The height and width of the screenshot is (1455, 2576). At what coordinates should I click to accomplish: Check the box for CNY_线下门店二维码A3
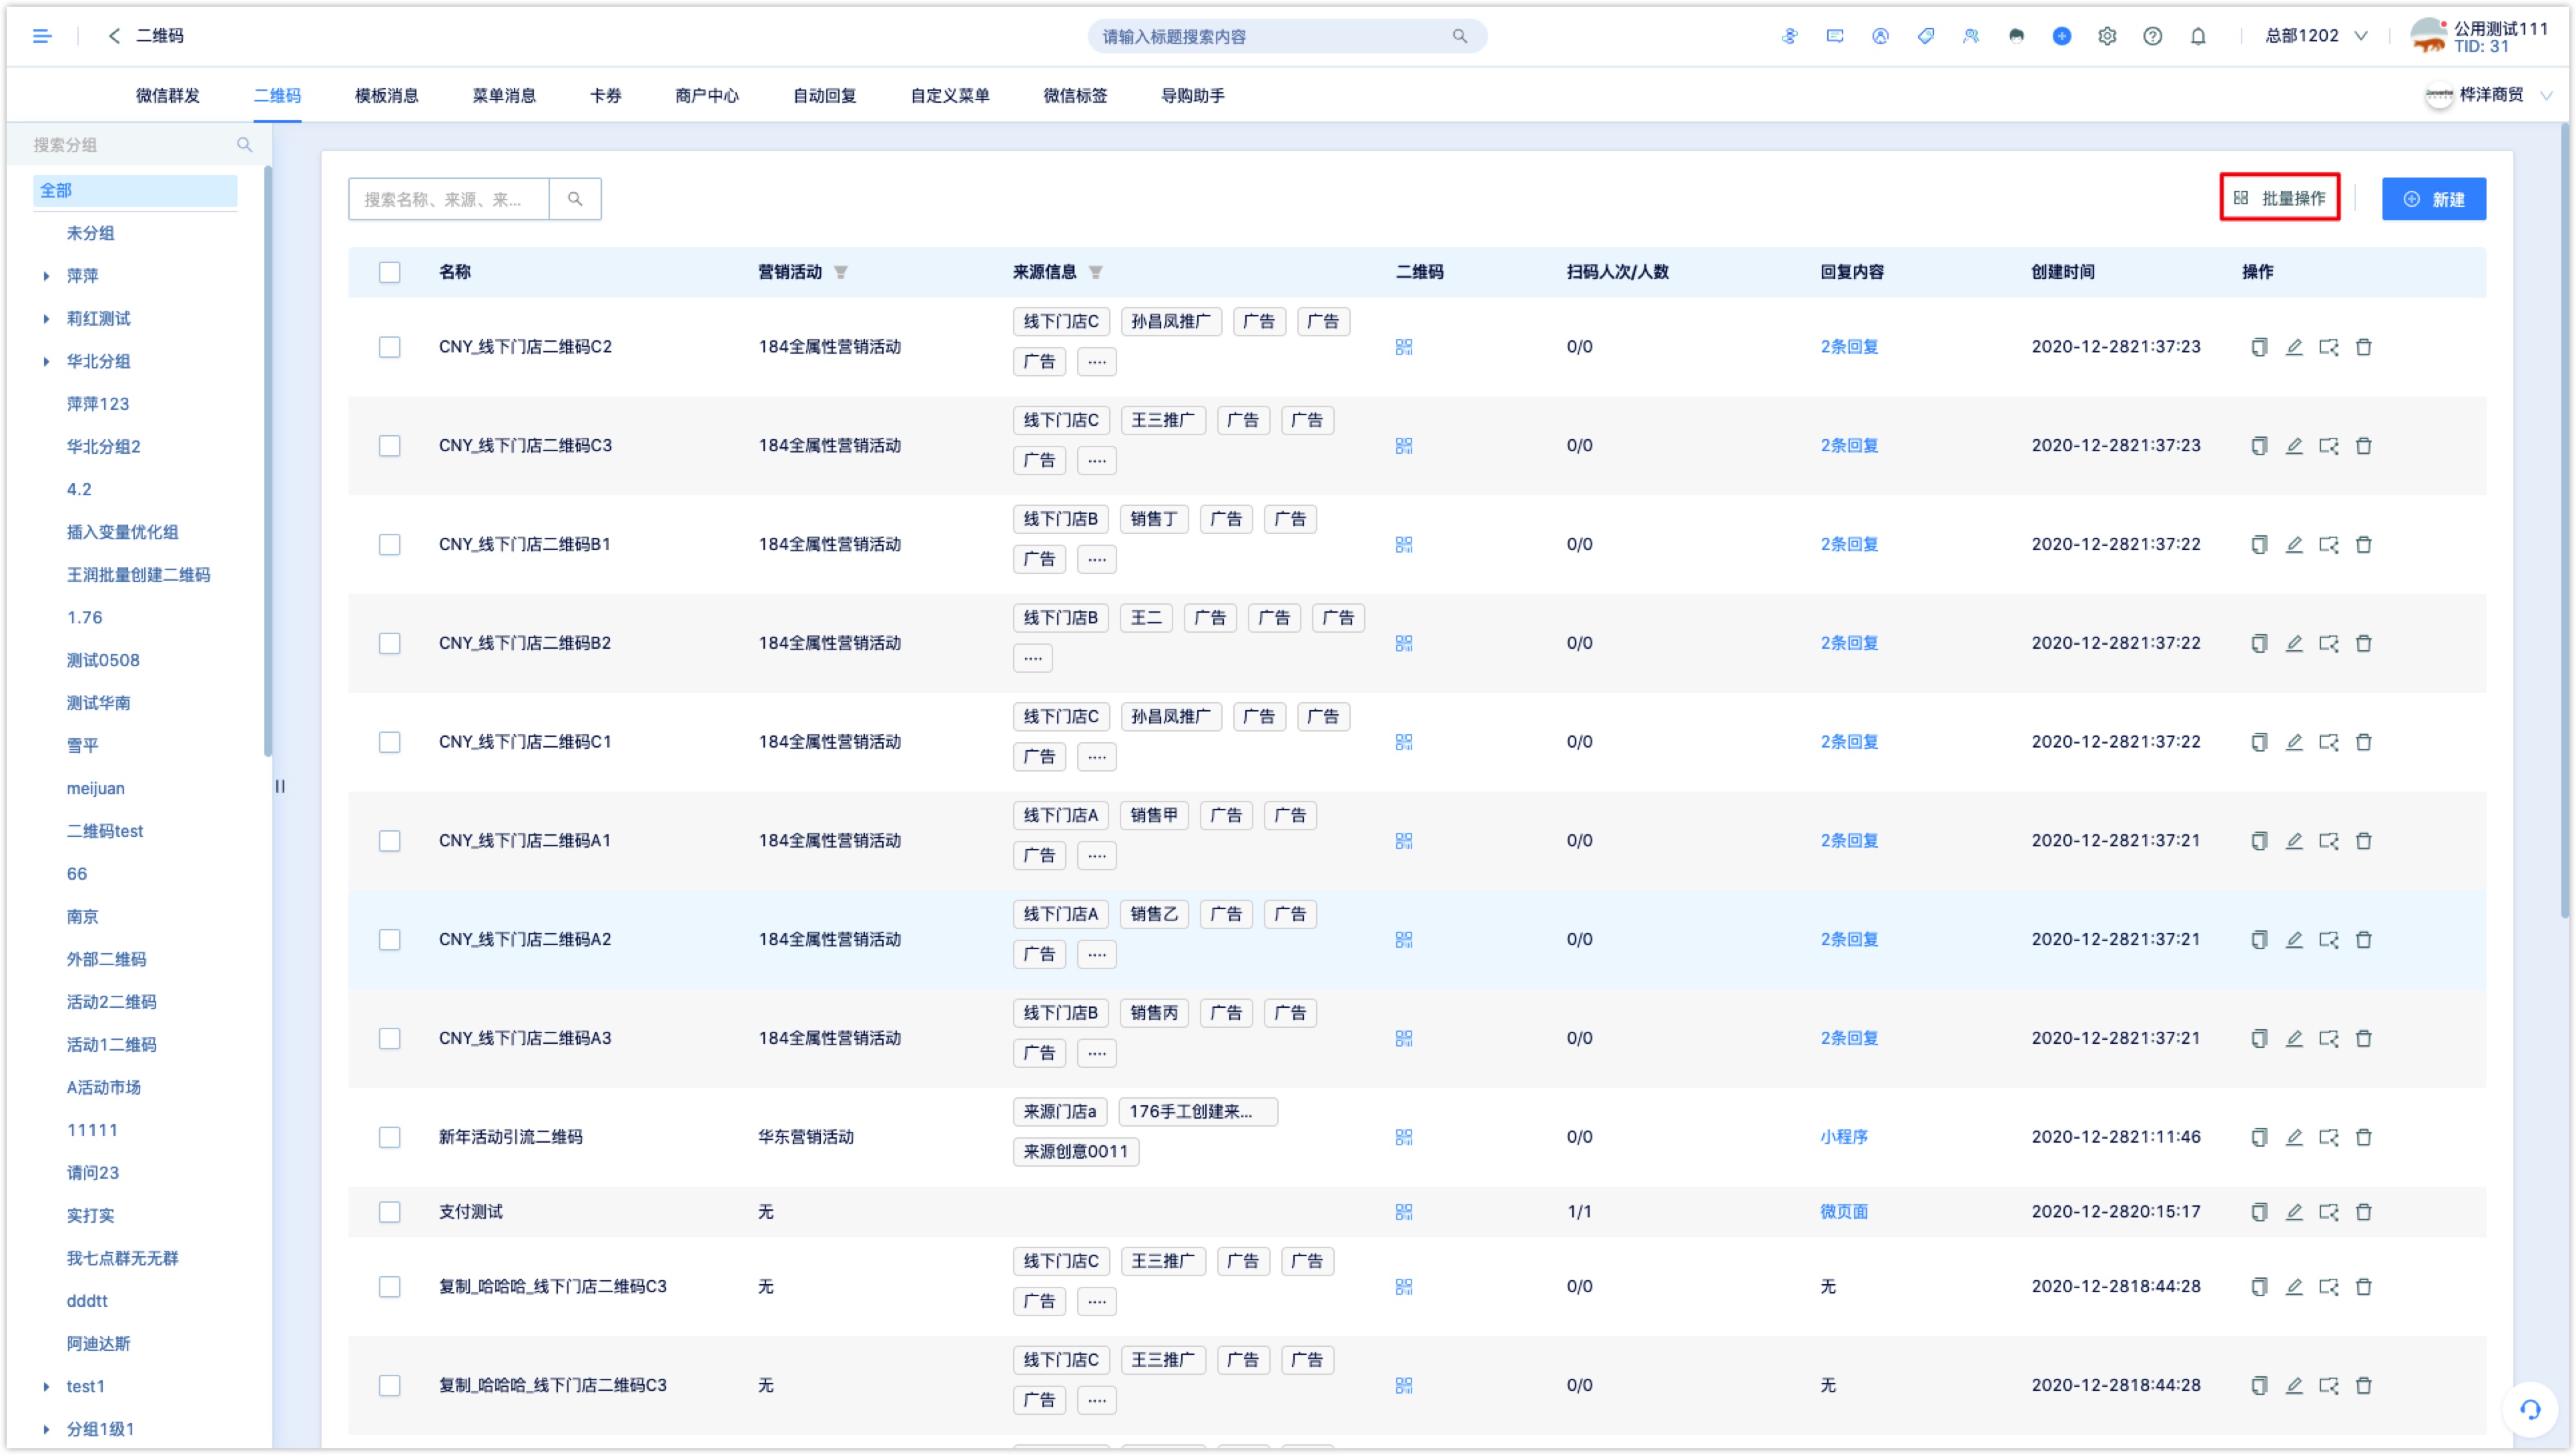390,1039
